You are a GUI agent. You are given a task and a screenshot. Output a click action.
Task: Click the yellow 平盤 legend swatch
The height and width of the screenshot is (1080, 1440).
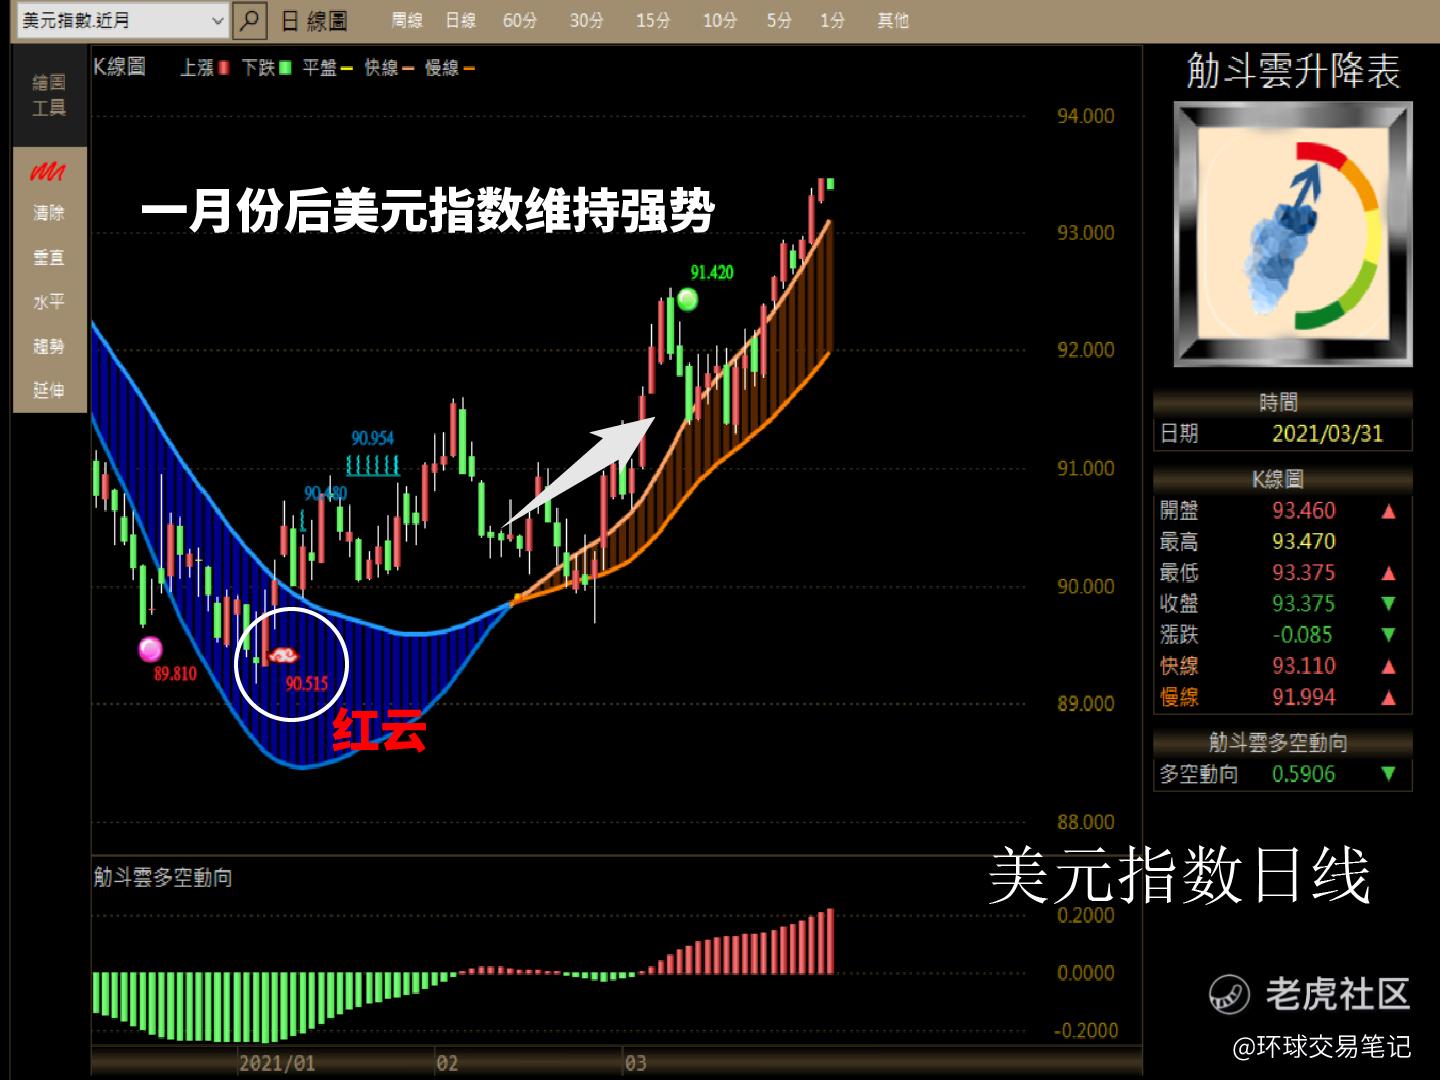point(346,69)
